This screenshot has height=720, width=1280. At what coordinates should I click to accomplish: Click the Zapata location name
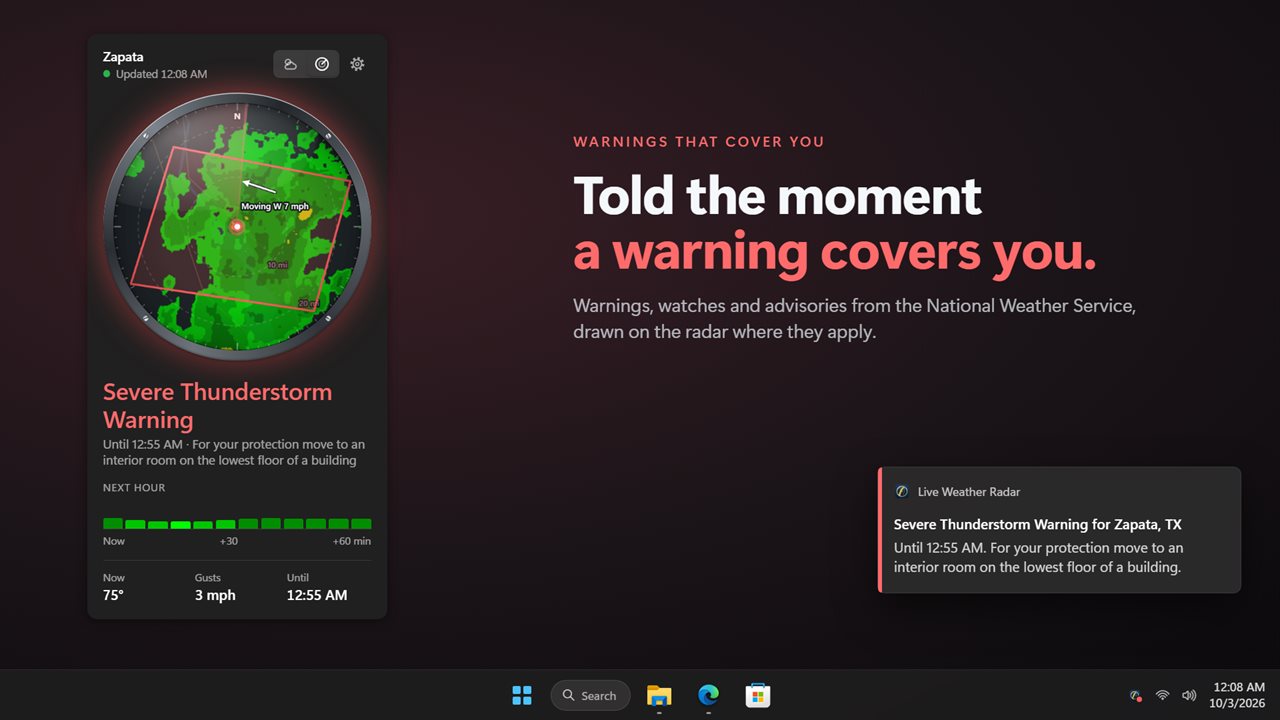coord(123,57)
